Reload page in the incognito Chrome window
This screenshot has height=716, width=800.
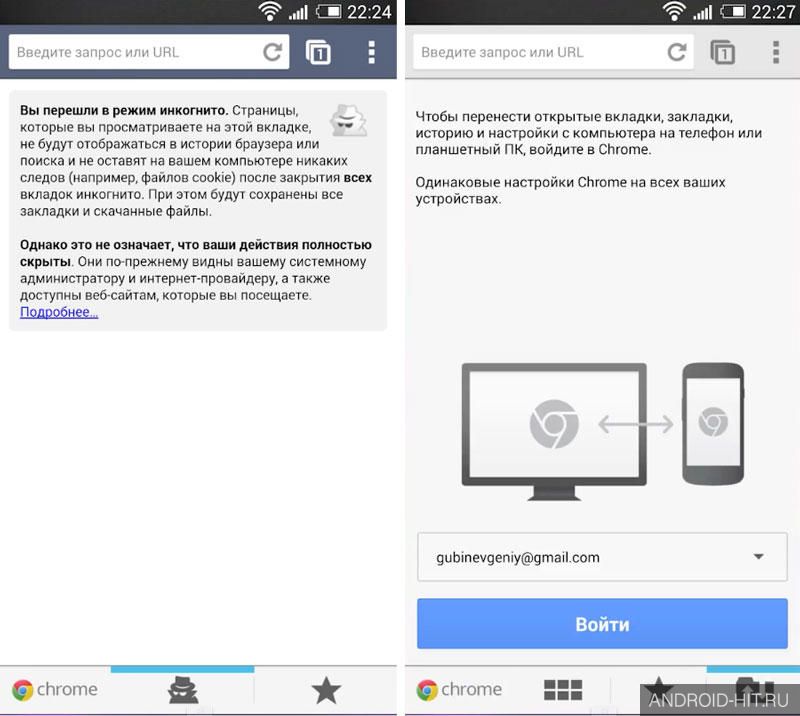pyautogui.click(x=272, y=52)
